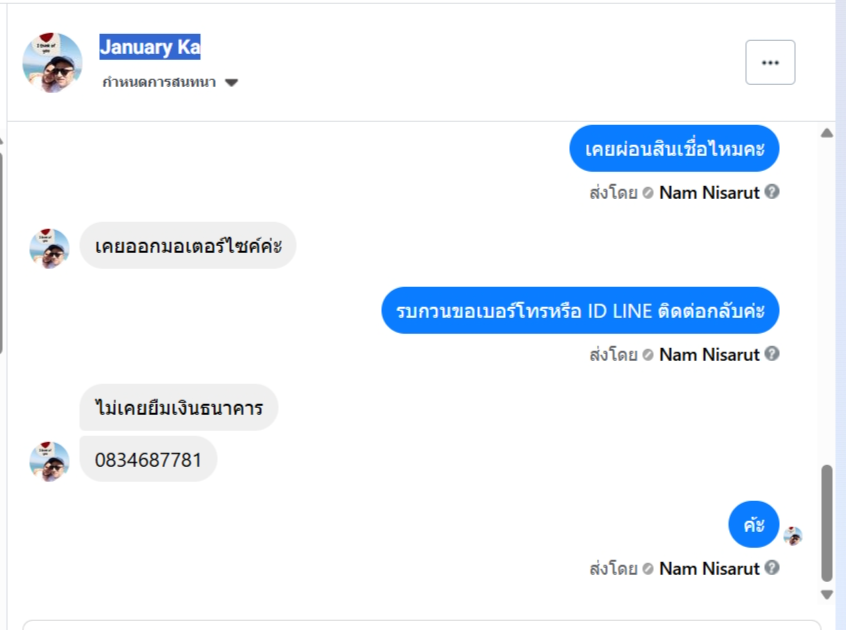
Task: Click the chat scrollbar thumb
Action: [x=826, y=522]
